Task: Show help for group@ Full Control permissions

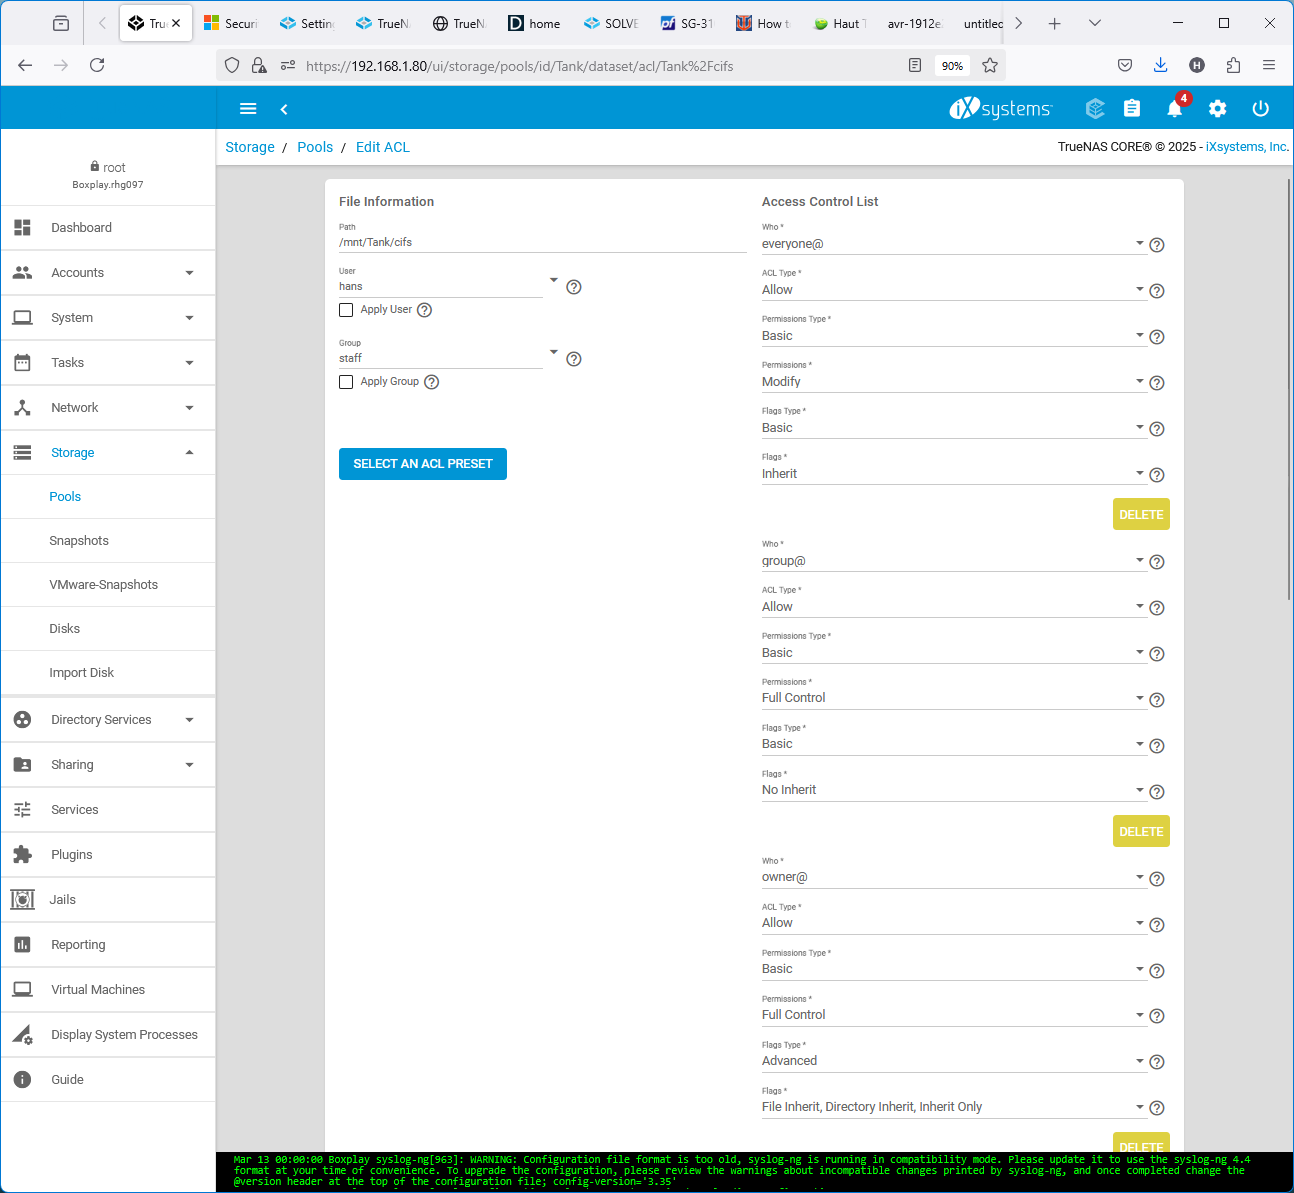Action: 1157,700
